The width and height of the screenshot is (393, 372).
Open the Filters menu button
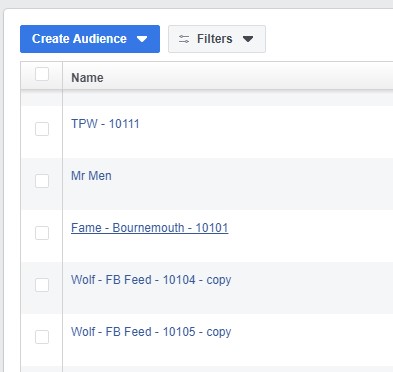(217, 39)
